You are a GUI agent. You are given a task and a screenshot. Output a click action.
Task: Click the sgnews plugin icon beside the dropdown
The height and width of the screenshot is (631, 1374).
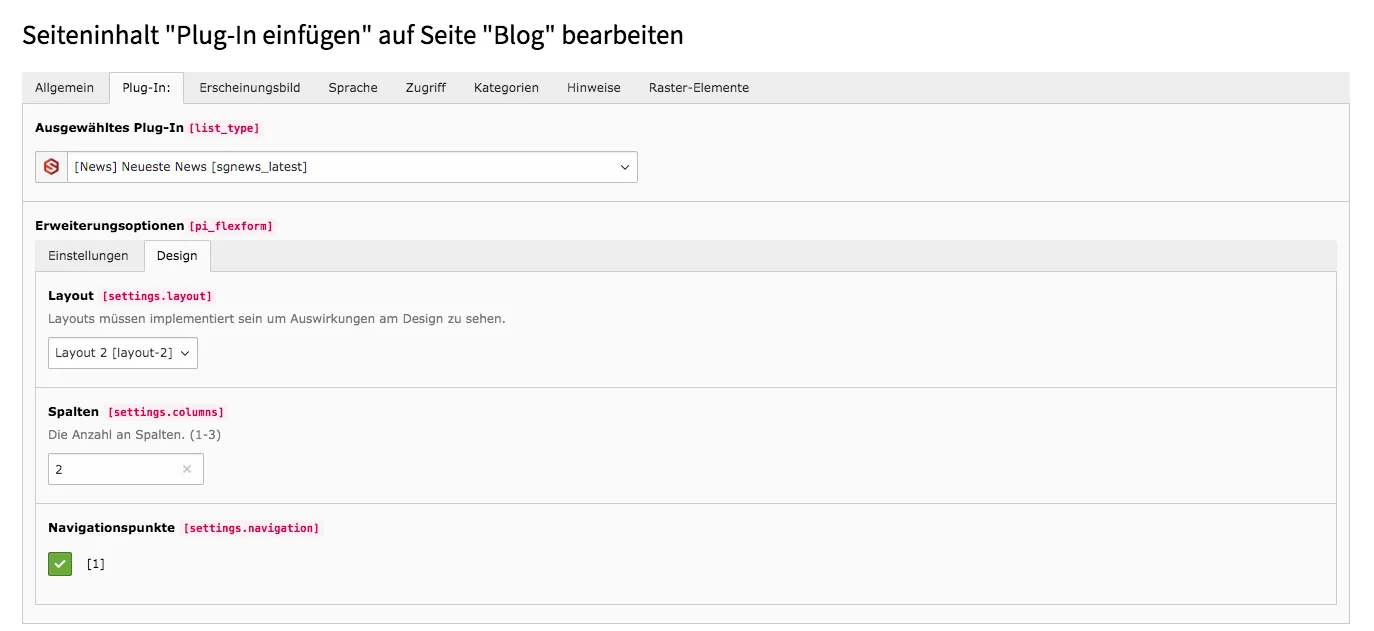[50, 166]
